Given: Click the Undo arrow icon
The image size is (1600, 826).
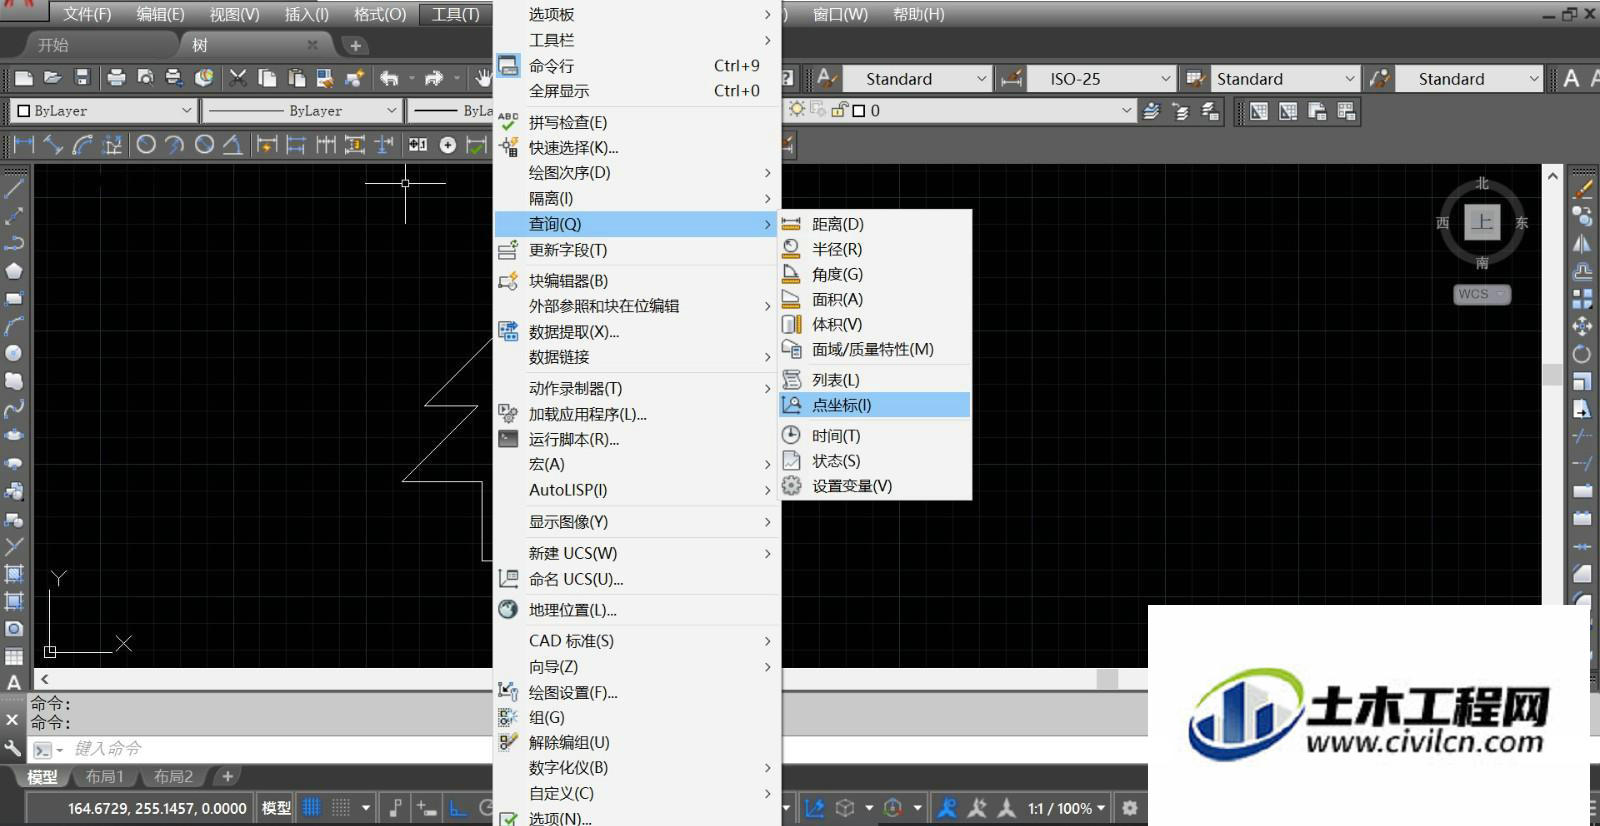Looking at the screenshot, I should [x=389, y=78].
